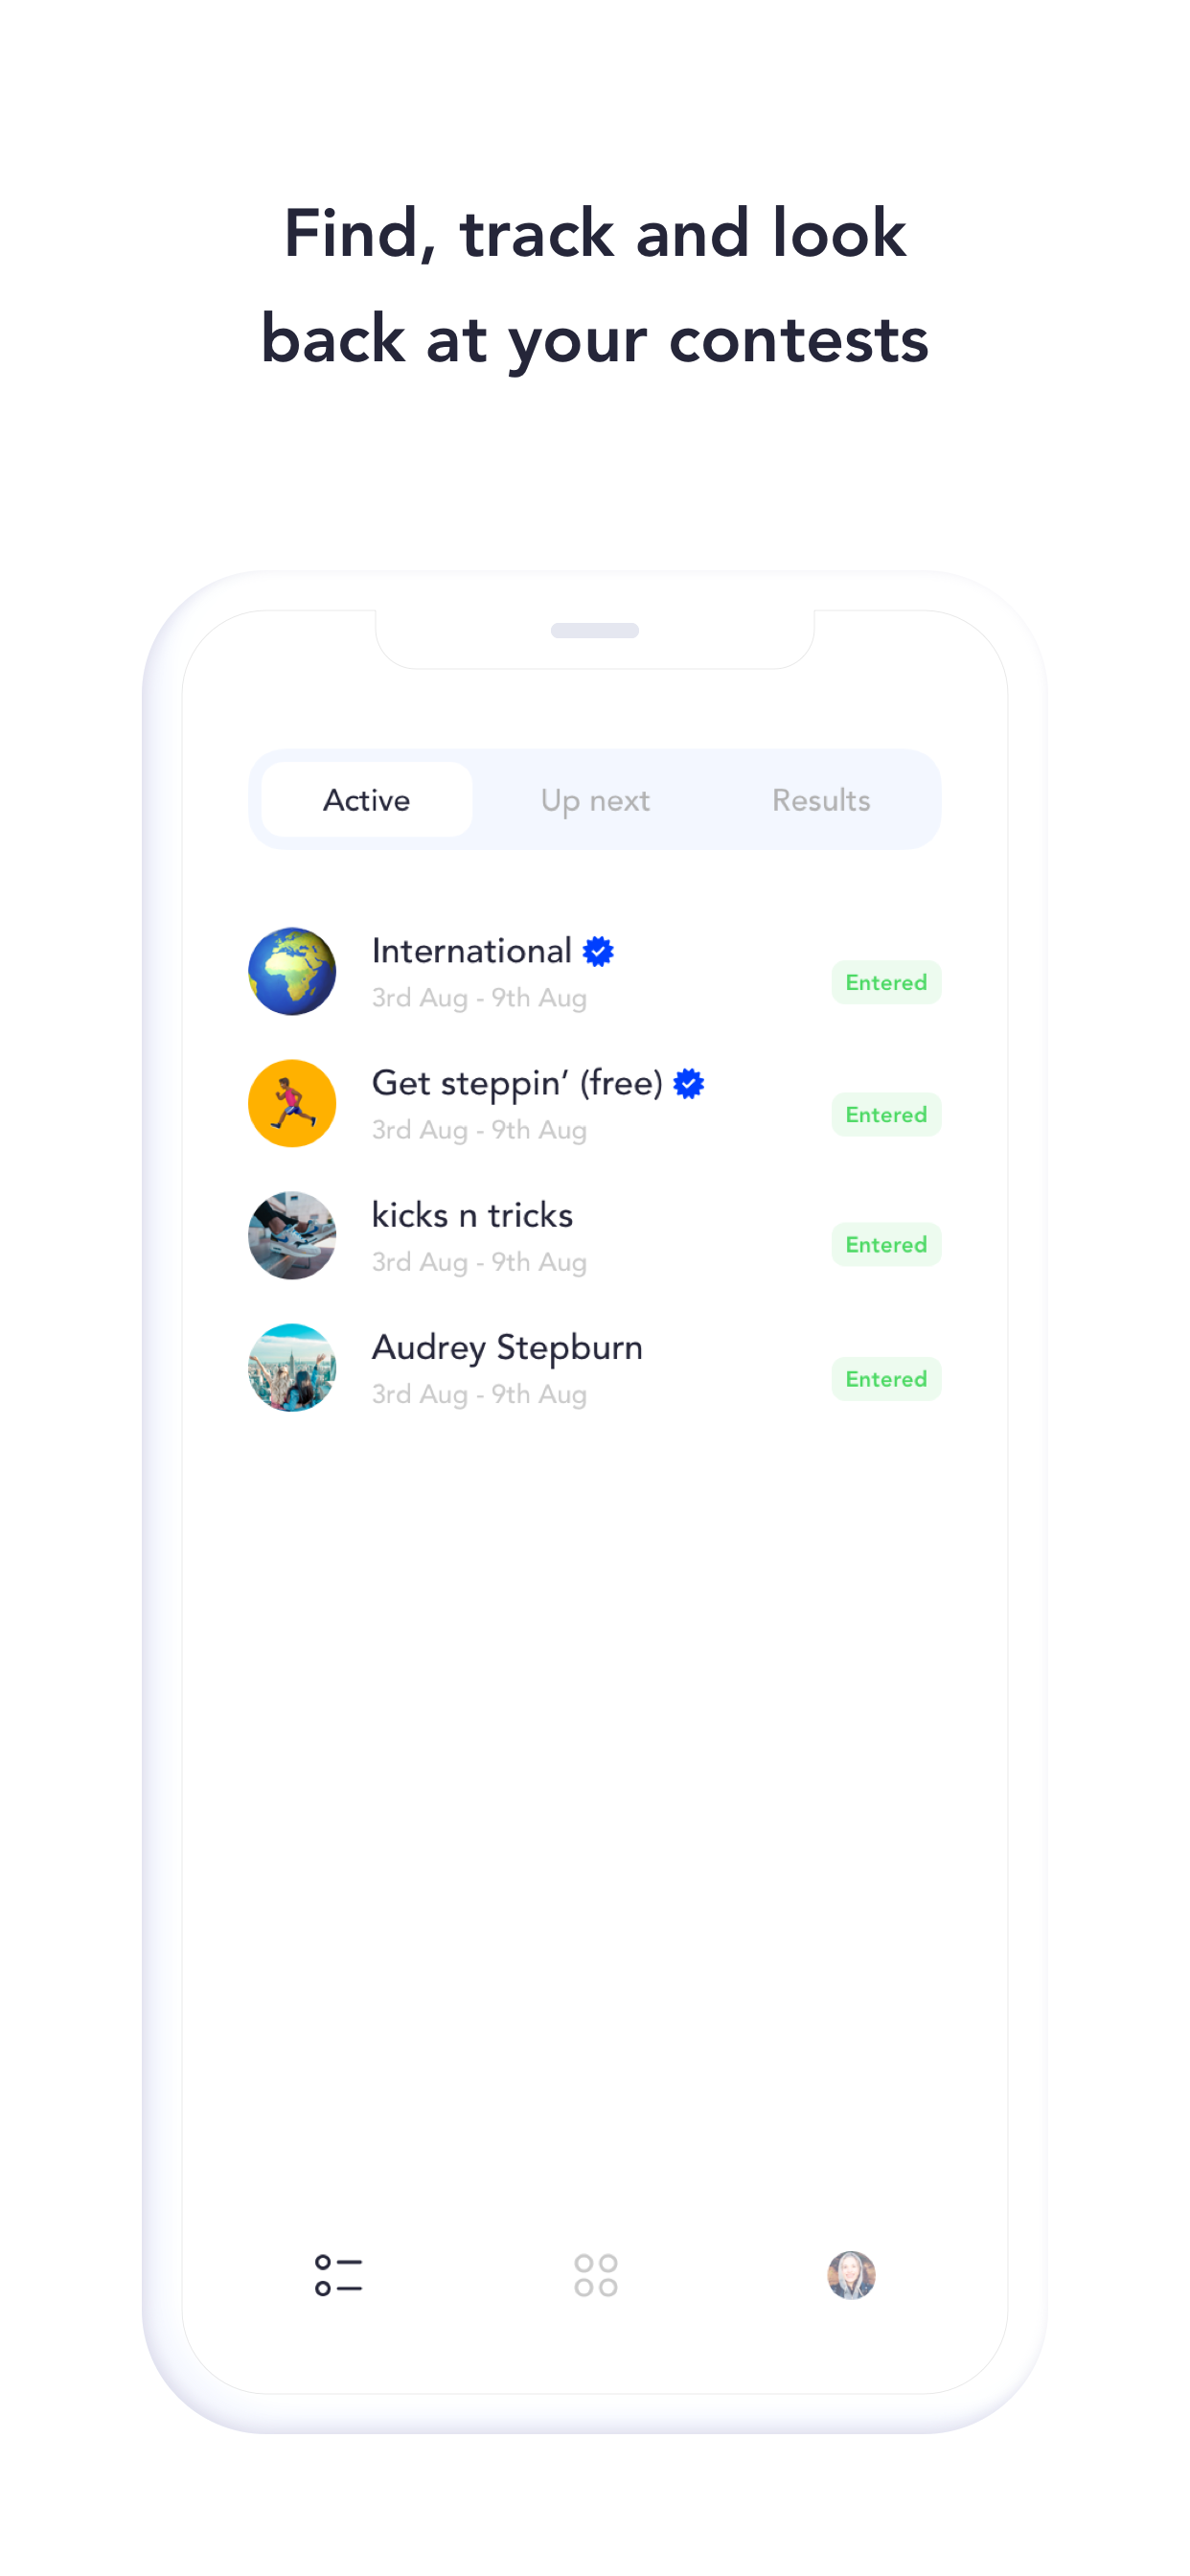Click the Entered badge for Get steppin' (free)
The height and width of the screenshot is (2576, 1190).
click(x=886, y=1114)
